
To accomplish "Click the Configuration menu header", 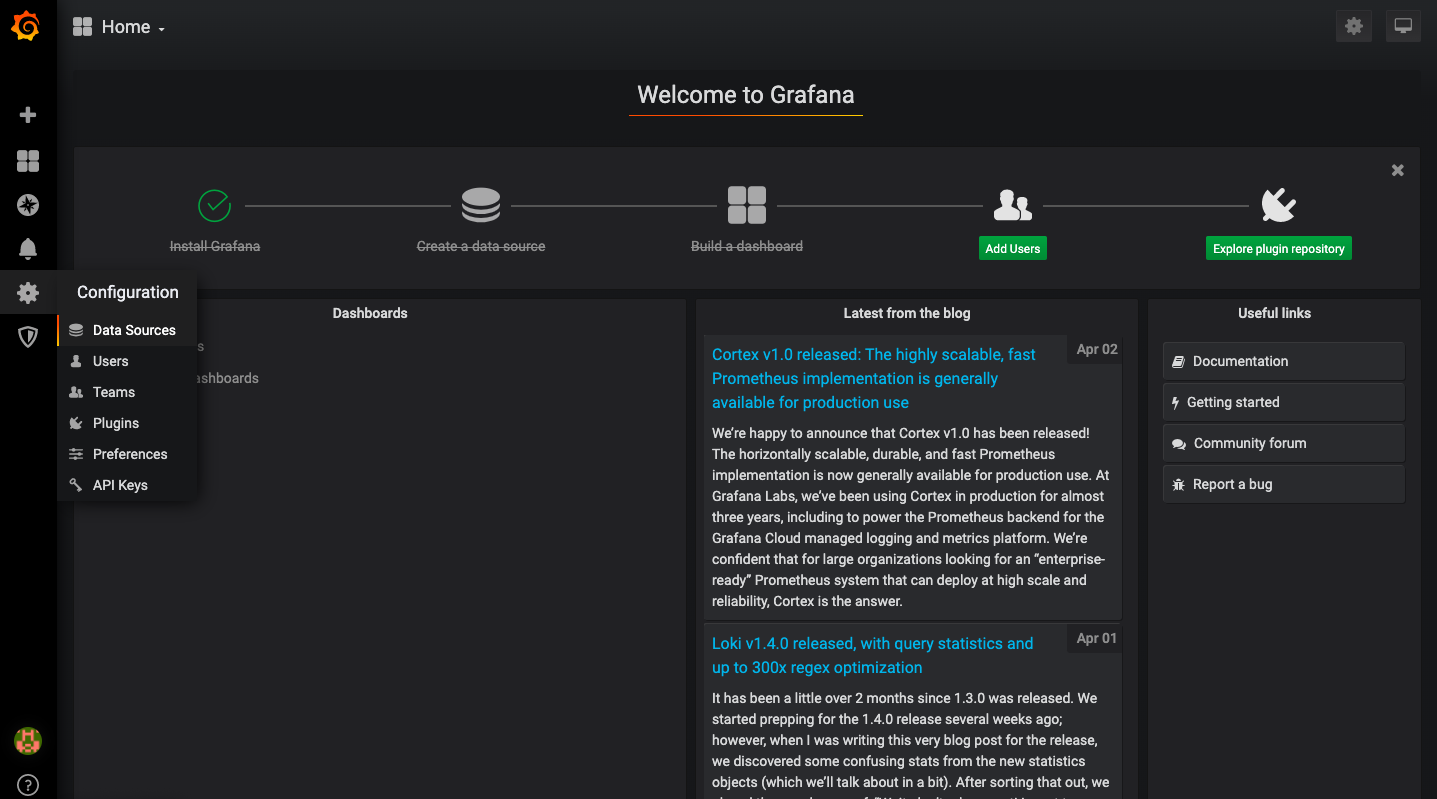I will [128, 292].
